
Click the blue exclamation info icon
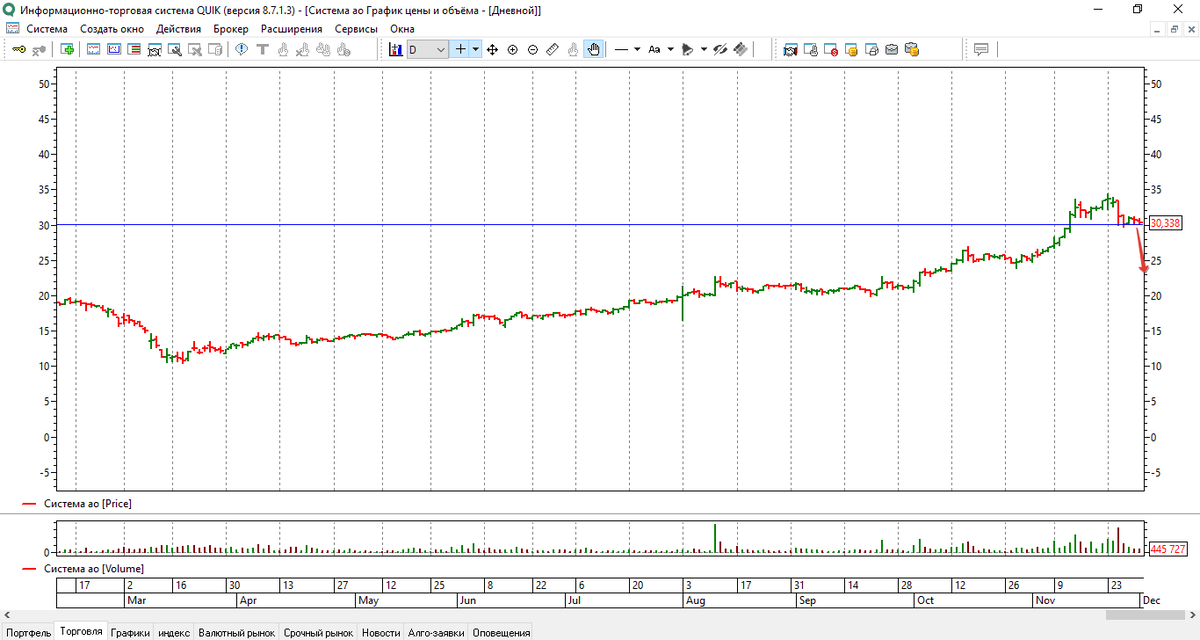[241, 49]
